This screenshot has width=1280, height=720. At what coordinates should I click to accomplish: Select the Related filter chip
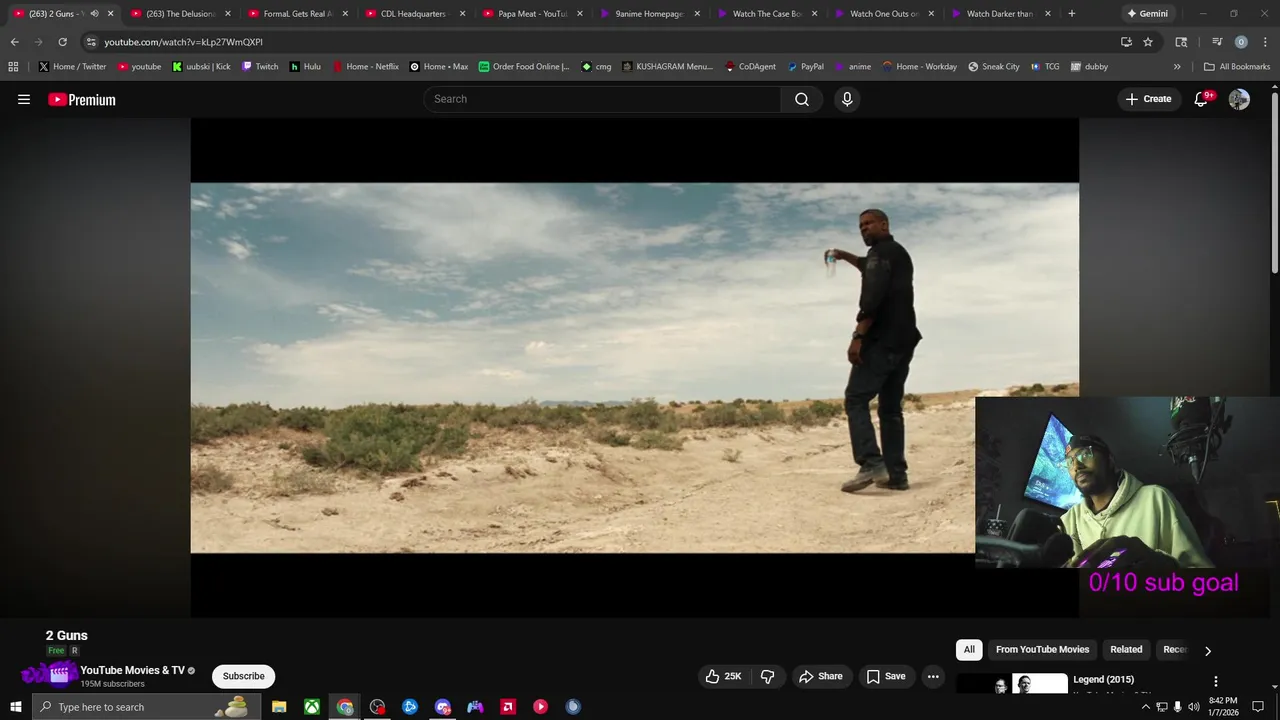pos(1126,650)
